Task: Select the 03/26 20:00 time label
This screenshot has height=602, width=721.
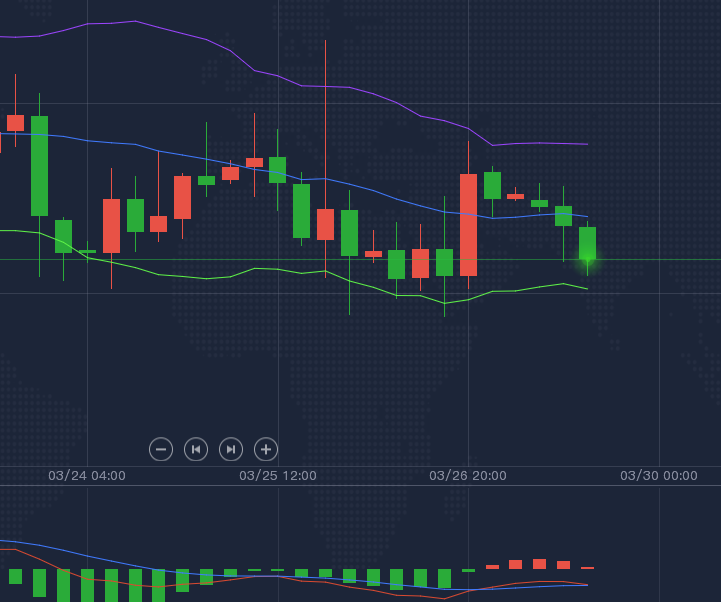Action: [x=468, y=476]
